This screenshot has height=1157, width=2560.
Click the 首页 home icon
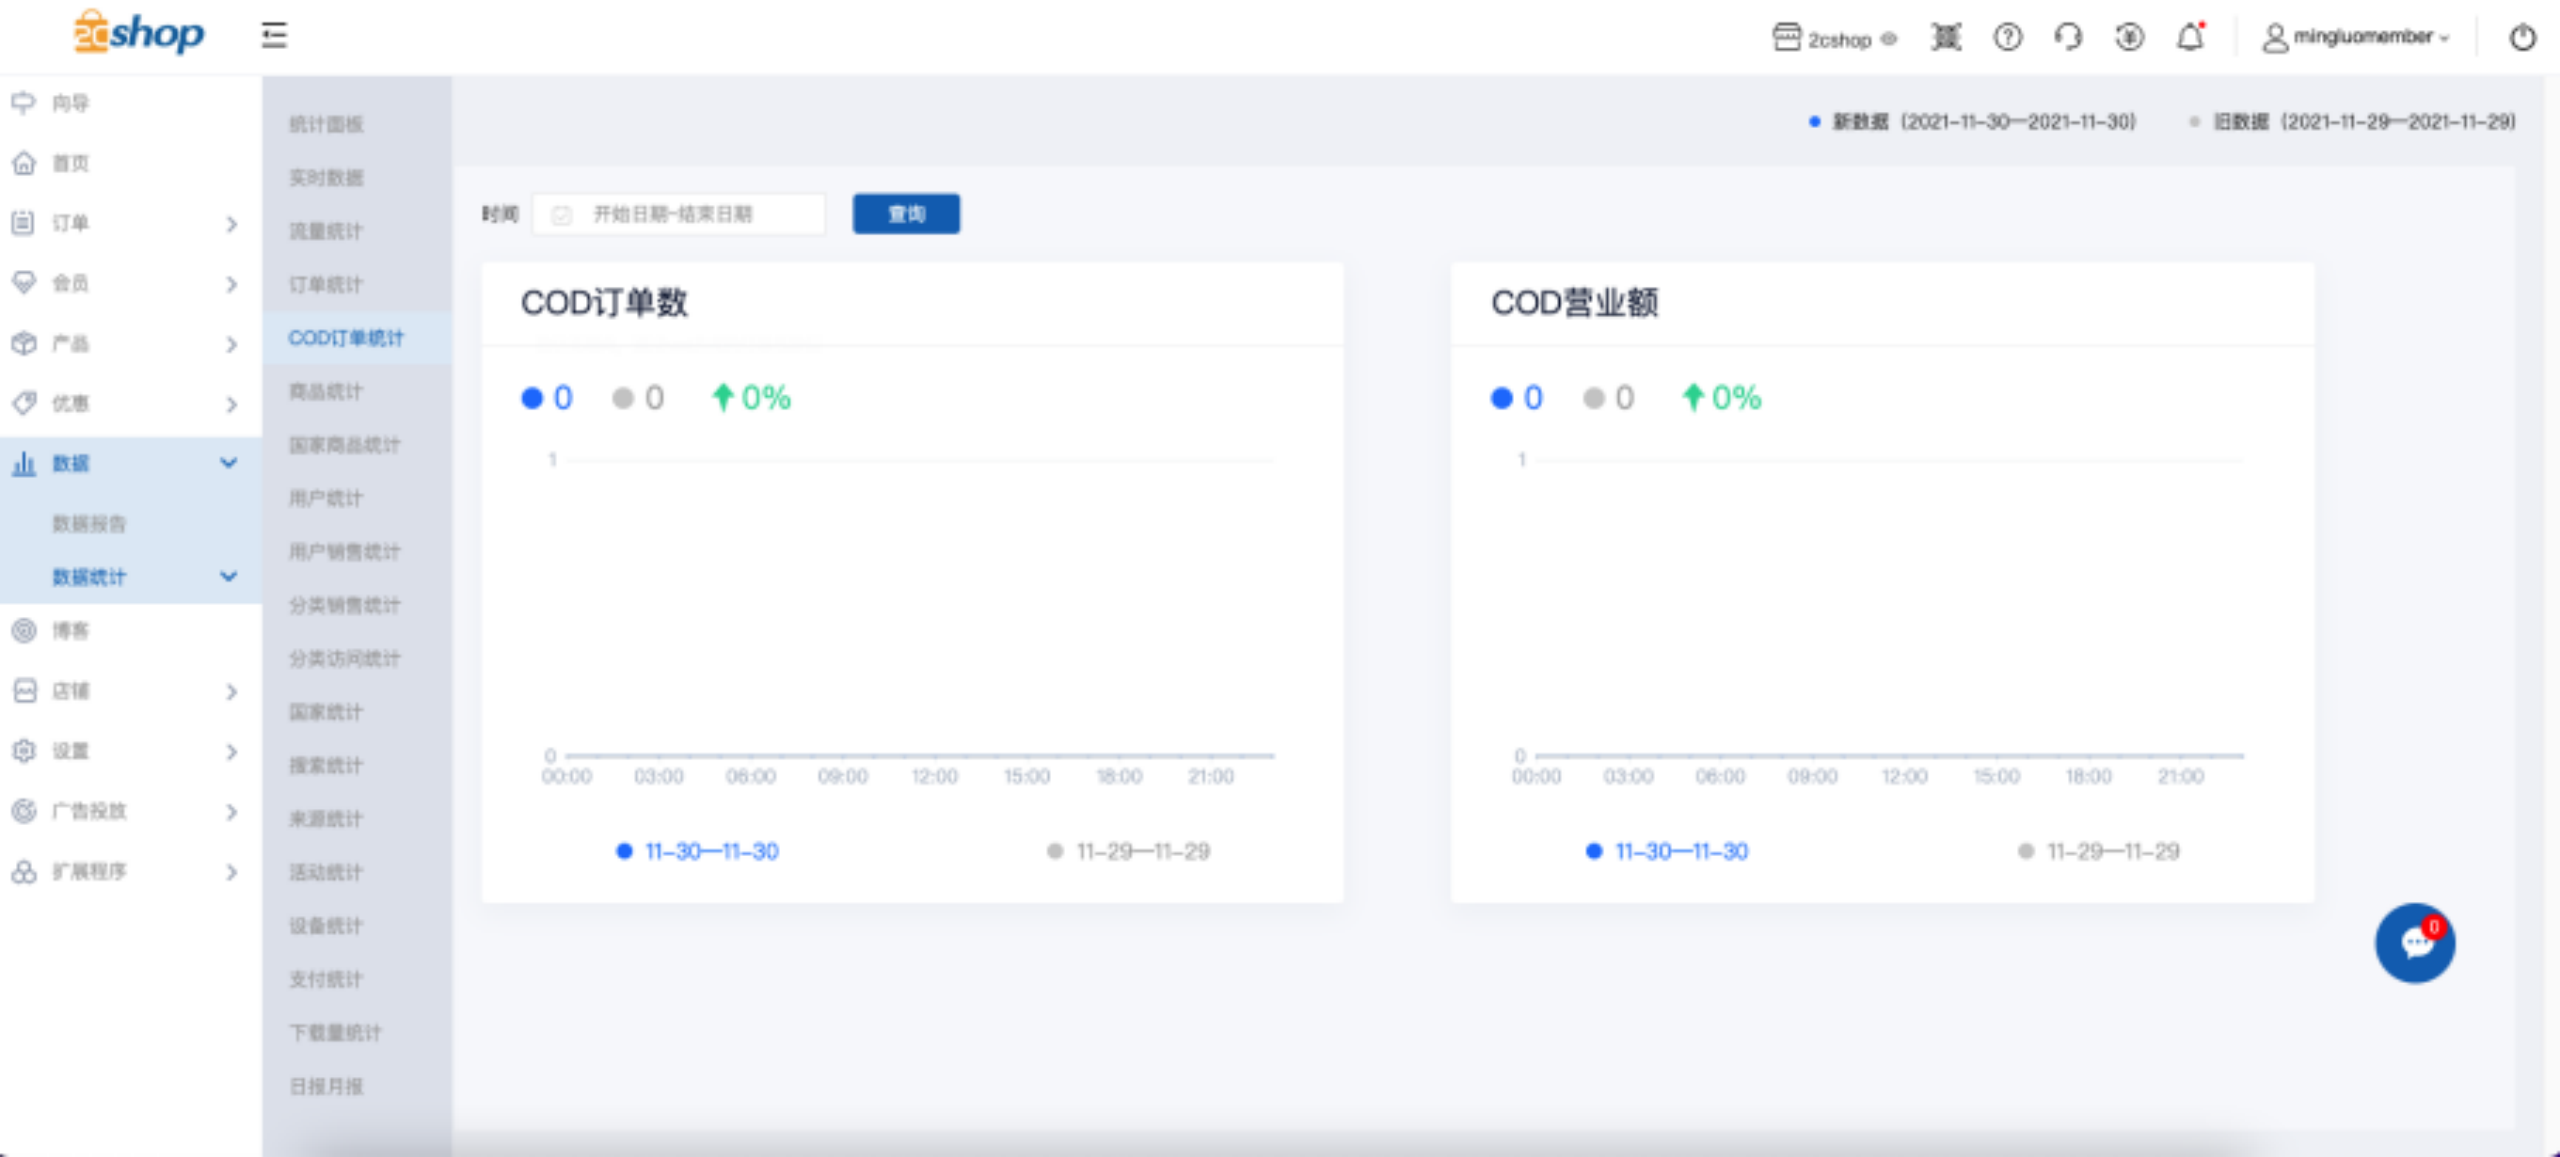point(24,162)
